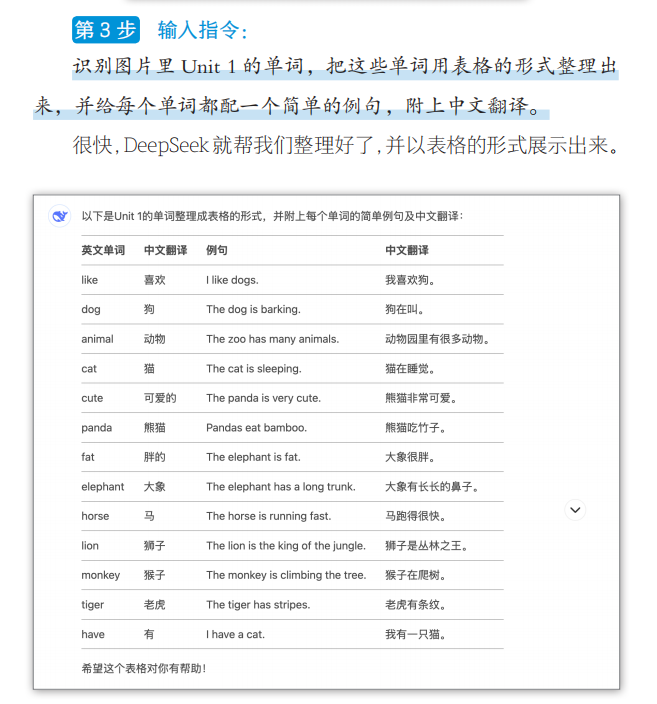Click the translation '大象很胖。'
The image size is (657, 704).
tap(410, 457)
